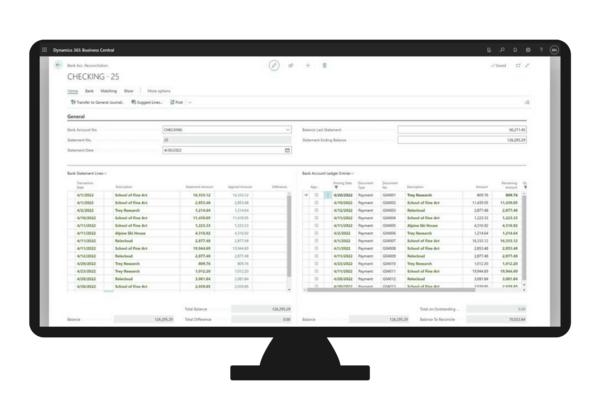
Task: Click the back arrow beside Bank Acc. Reconciliation
Action: (x=58, y=65)
